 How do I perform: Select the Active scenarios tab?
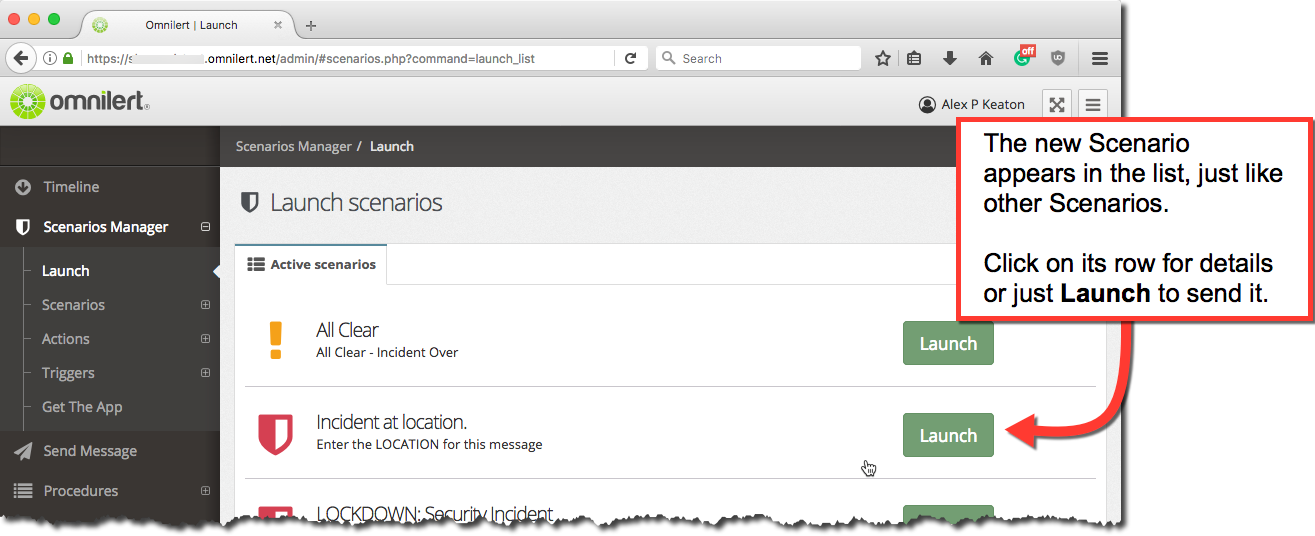pyautogui.click(x=311, y=265)
